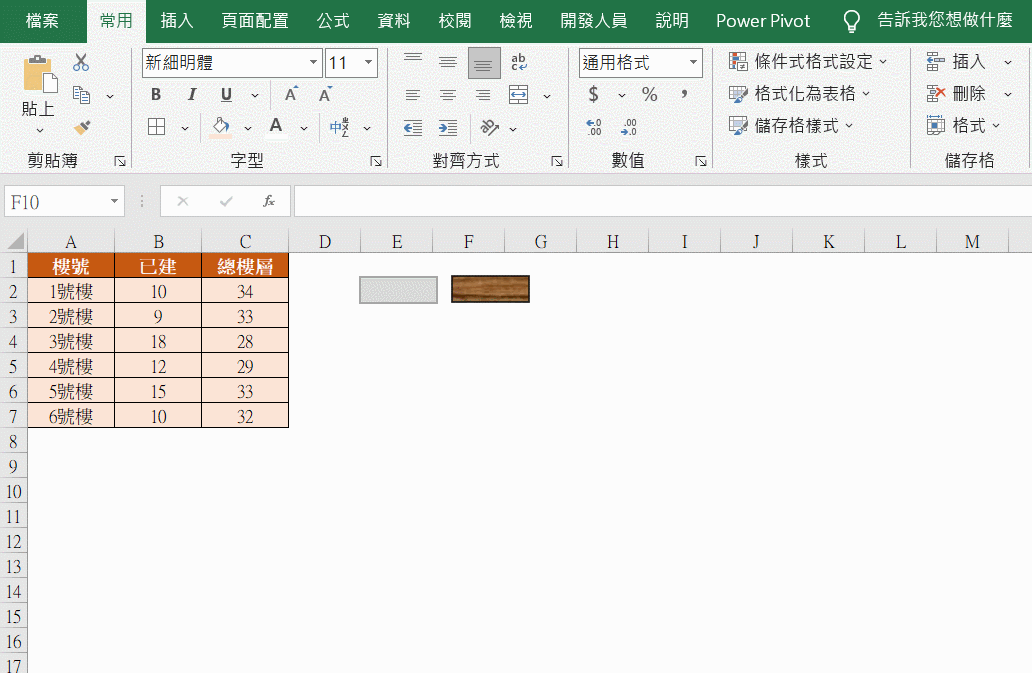Click the Increase Decimal icon
This screenshot has height=673, width=1032.
click(594, 128)
